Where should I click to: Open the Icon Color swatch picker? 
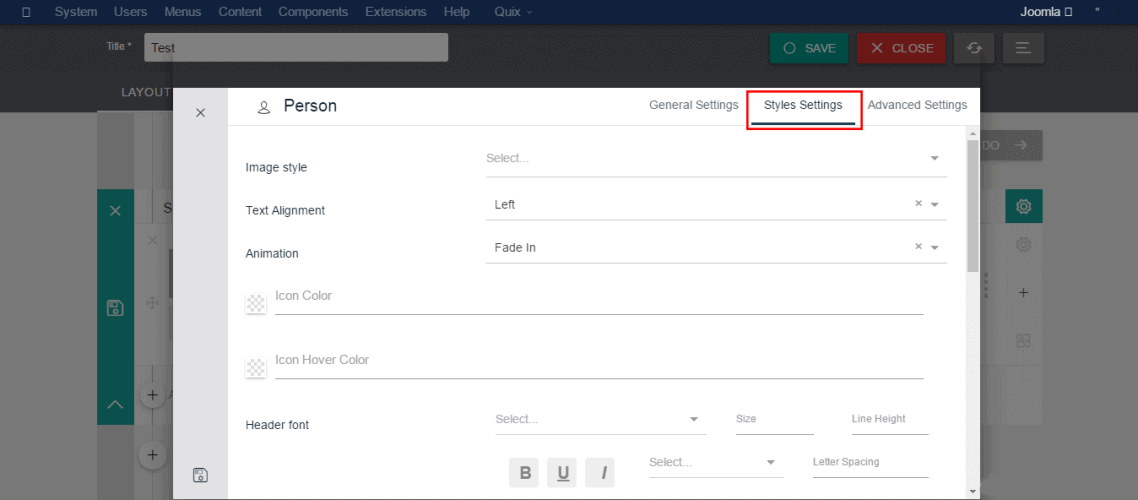point(257,304)
